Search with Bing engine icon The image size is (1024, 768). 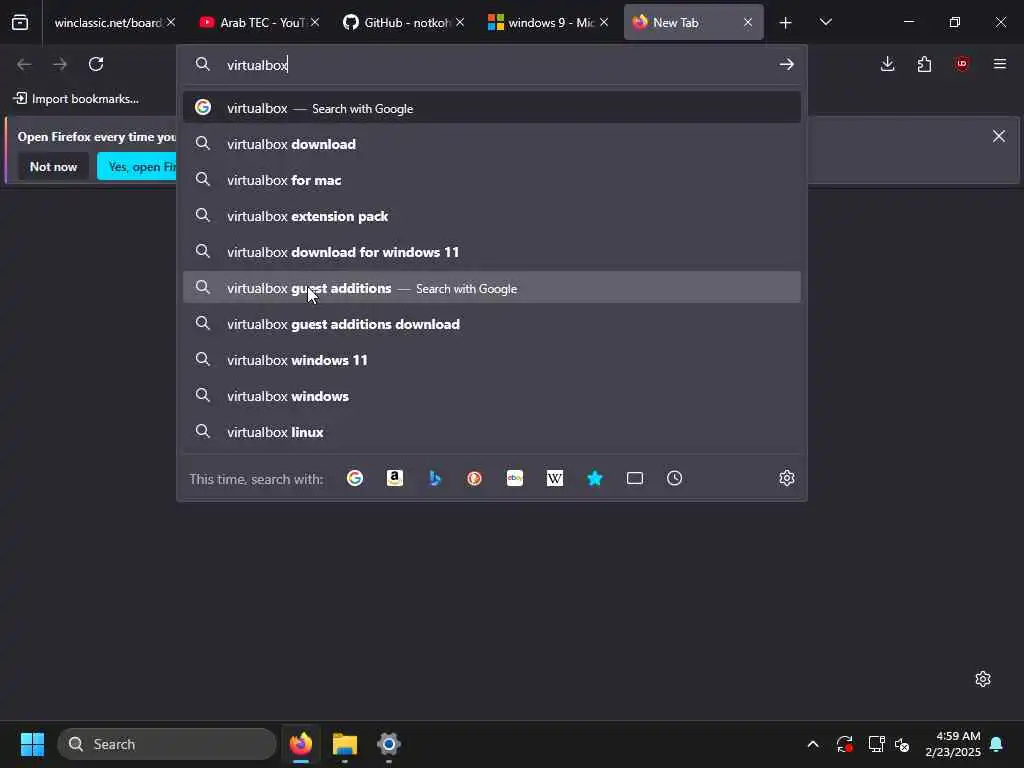(x=435, y=478)
